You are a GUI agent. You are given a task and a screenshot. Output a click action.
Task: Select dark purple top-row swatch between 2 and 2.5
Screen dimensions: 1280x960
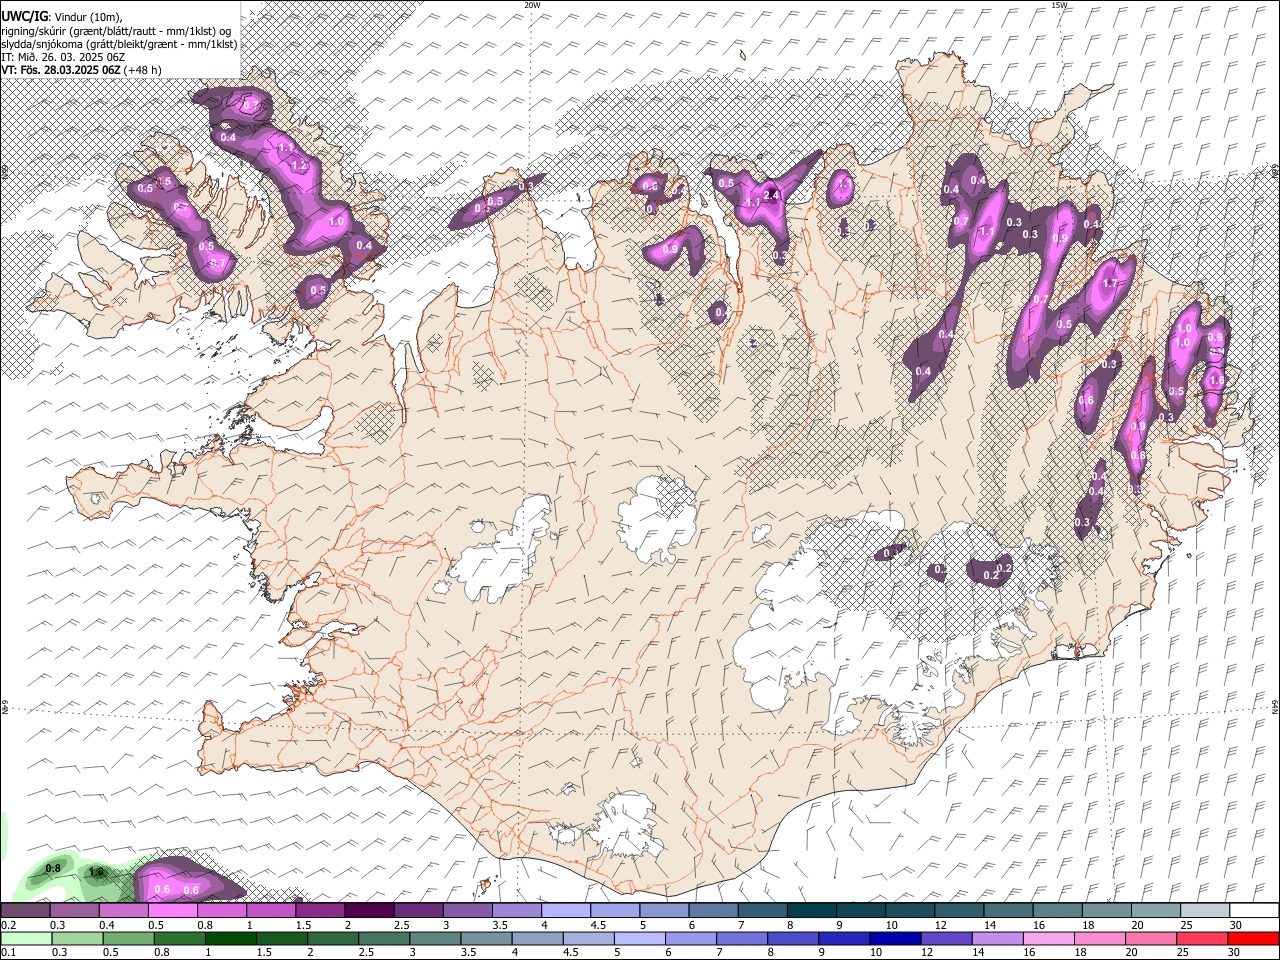pos(369,911)
